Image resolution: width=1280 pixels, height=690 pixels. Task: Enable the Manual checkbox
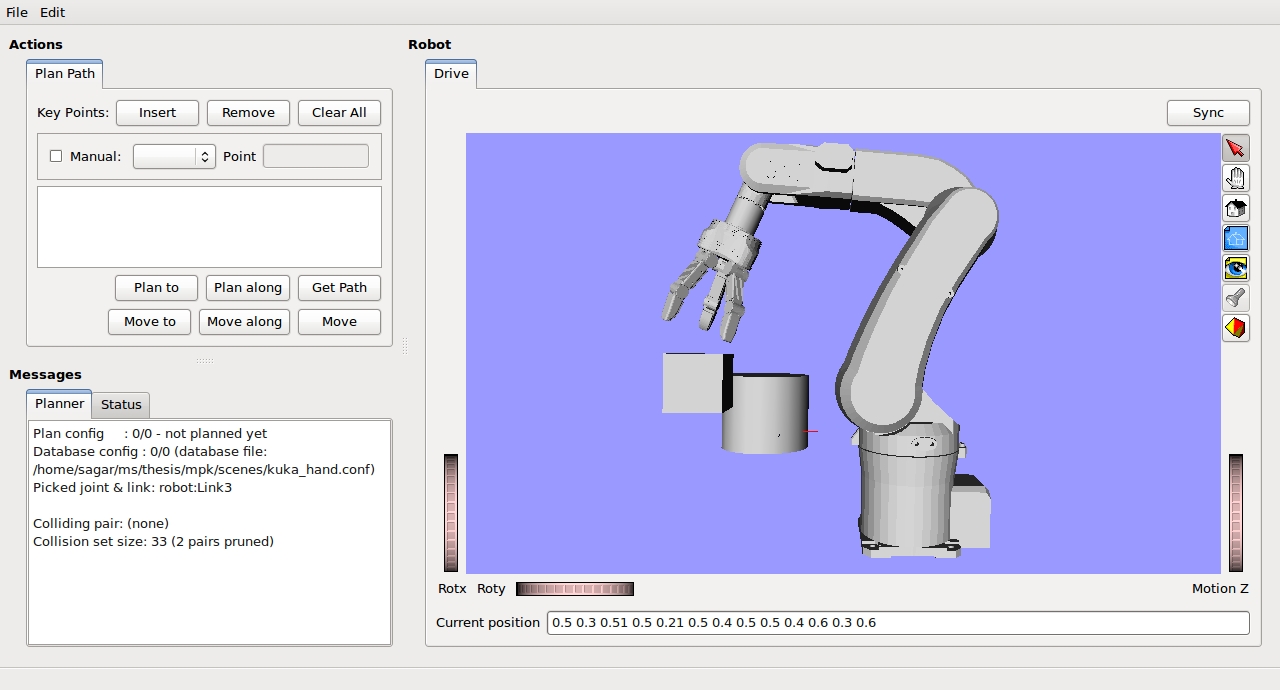tap(56, 156)
